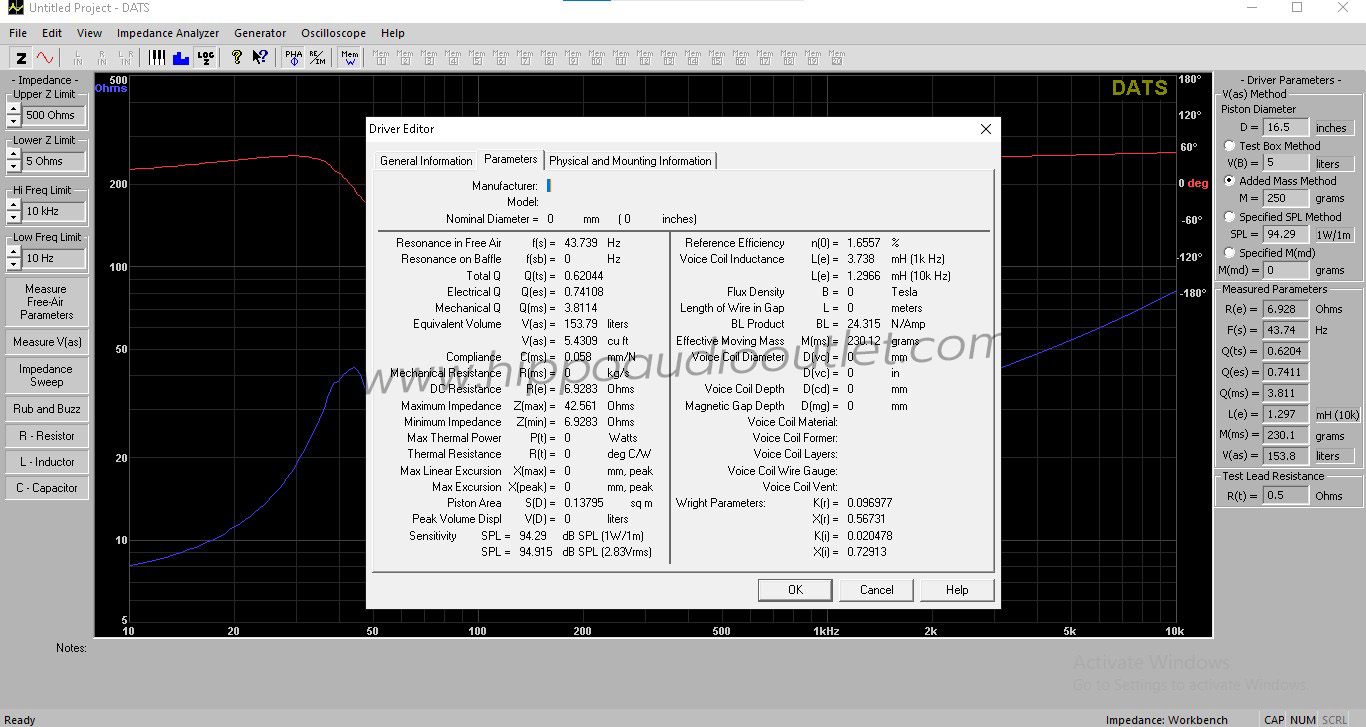Click the RE/IM toolbar icon
Image resolution: width=1366 pixels, height=727 pixels.
point(317,58)
